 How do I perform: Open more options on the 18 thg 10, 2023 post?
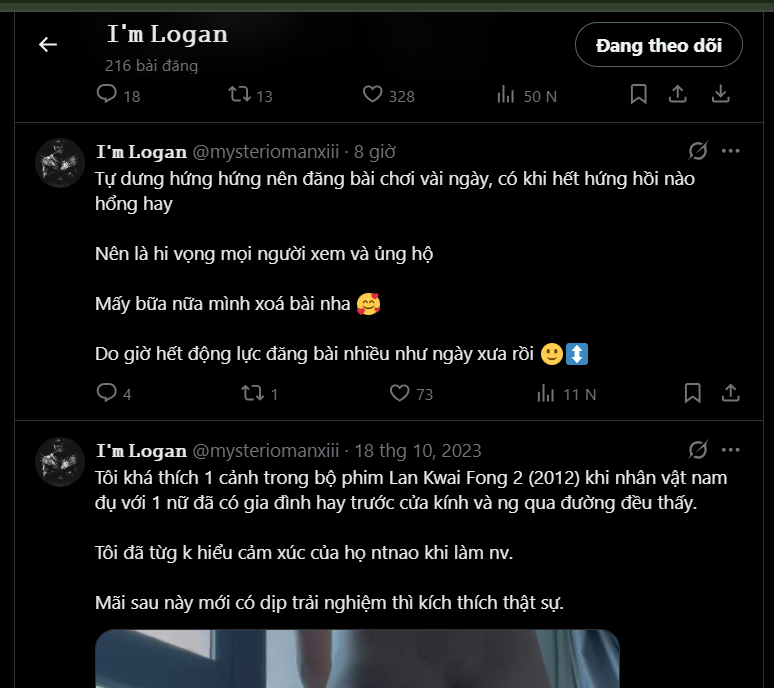(731, 450)
